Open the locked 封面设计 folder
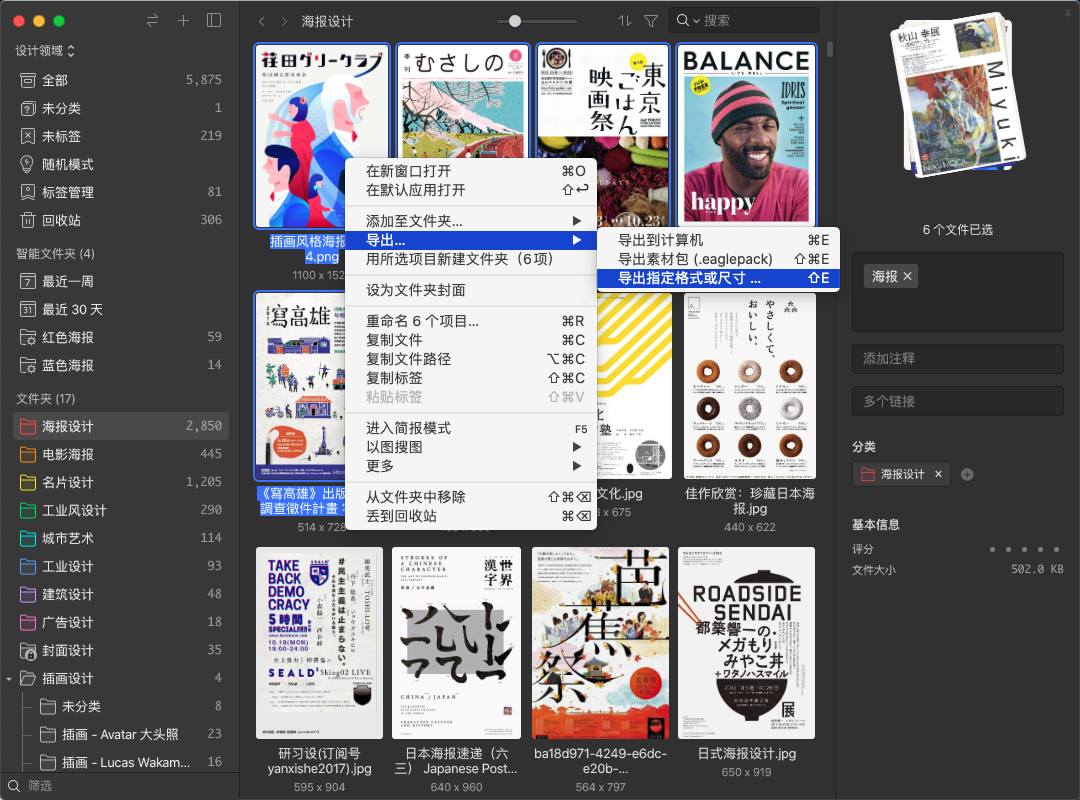This screenshot has width=1080, height=800. point(121,650)
